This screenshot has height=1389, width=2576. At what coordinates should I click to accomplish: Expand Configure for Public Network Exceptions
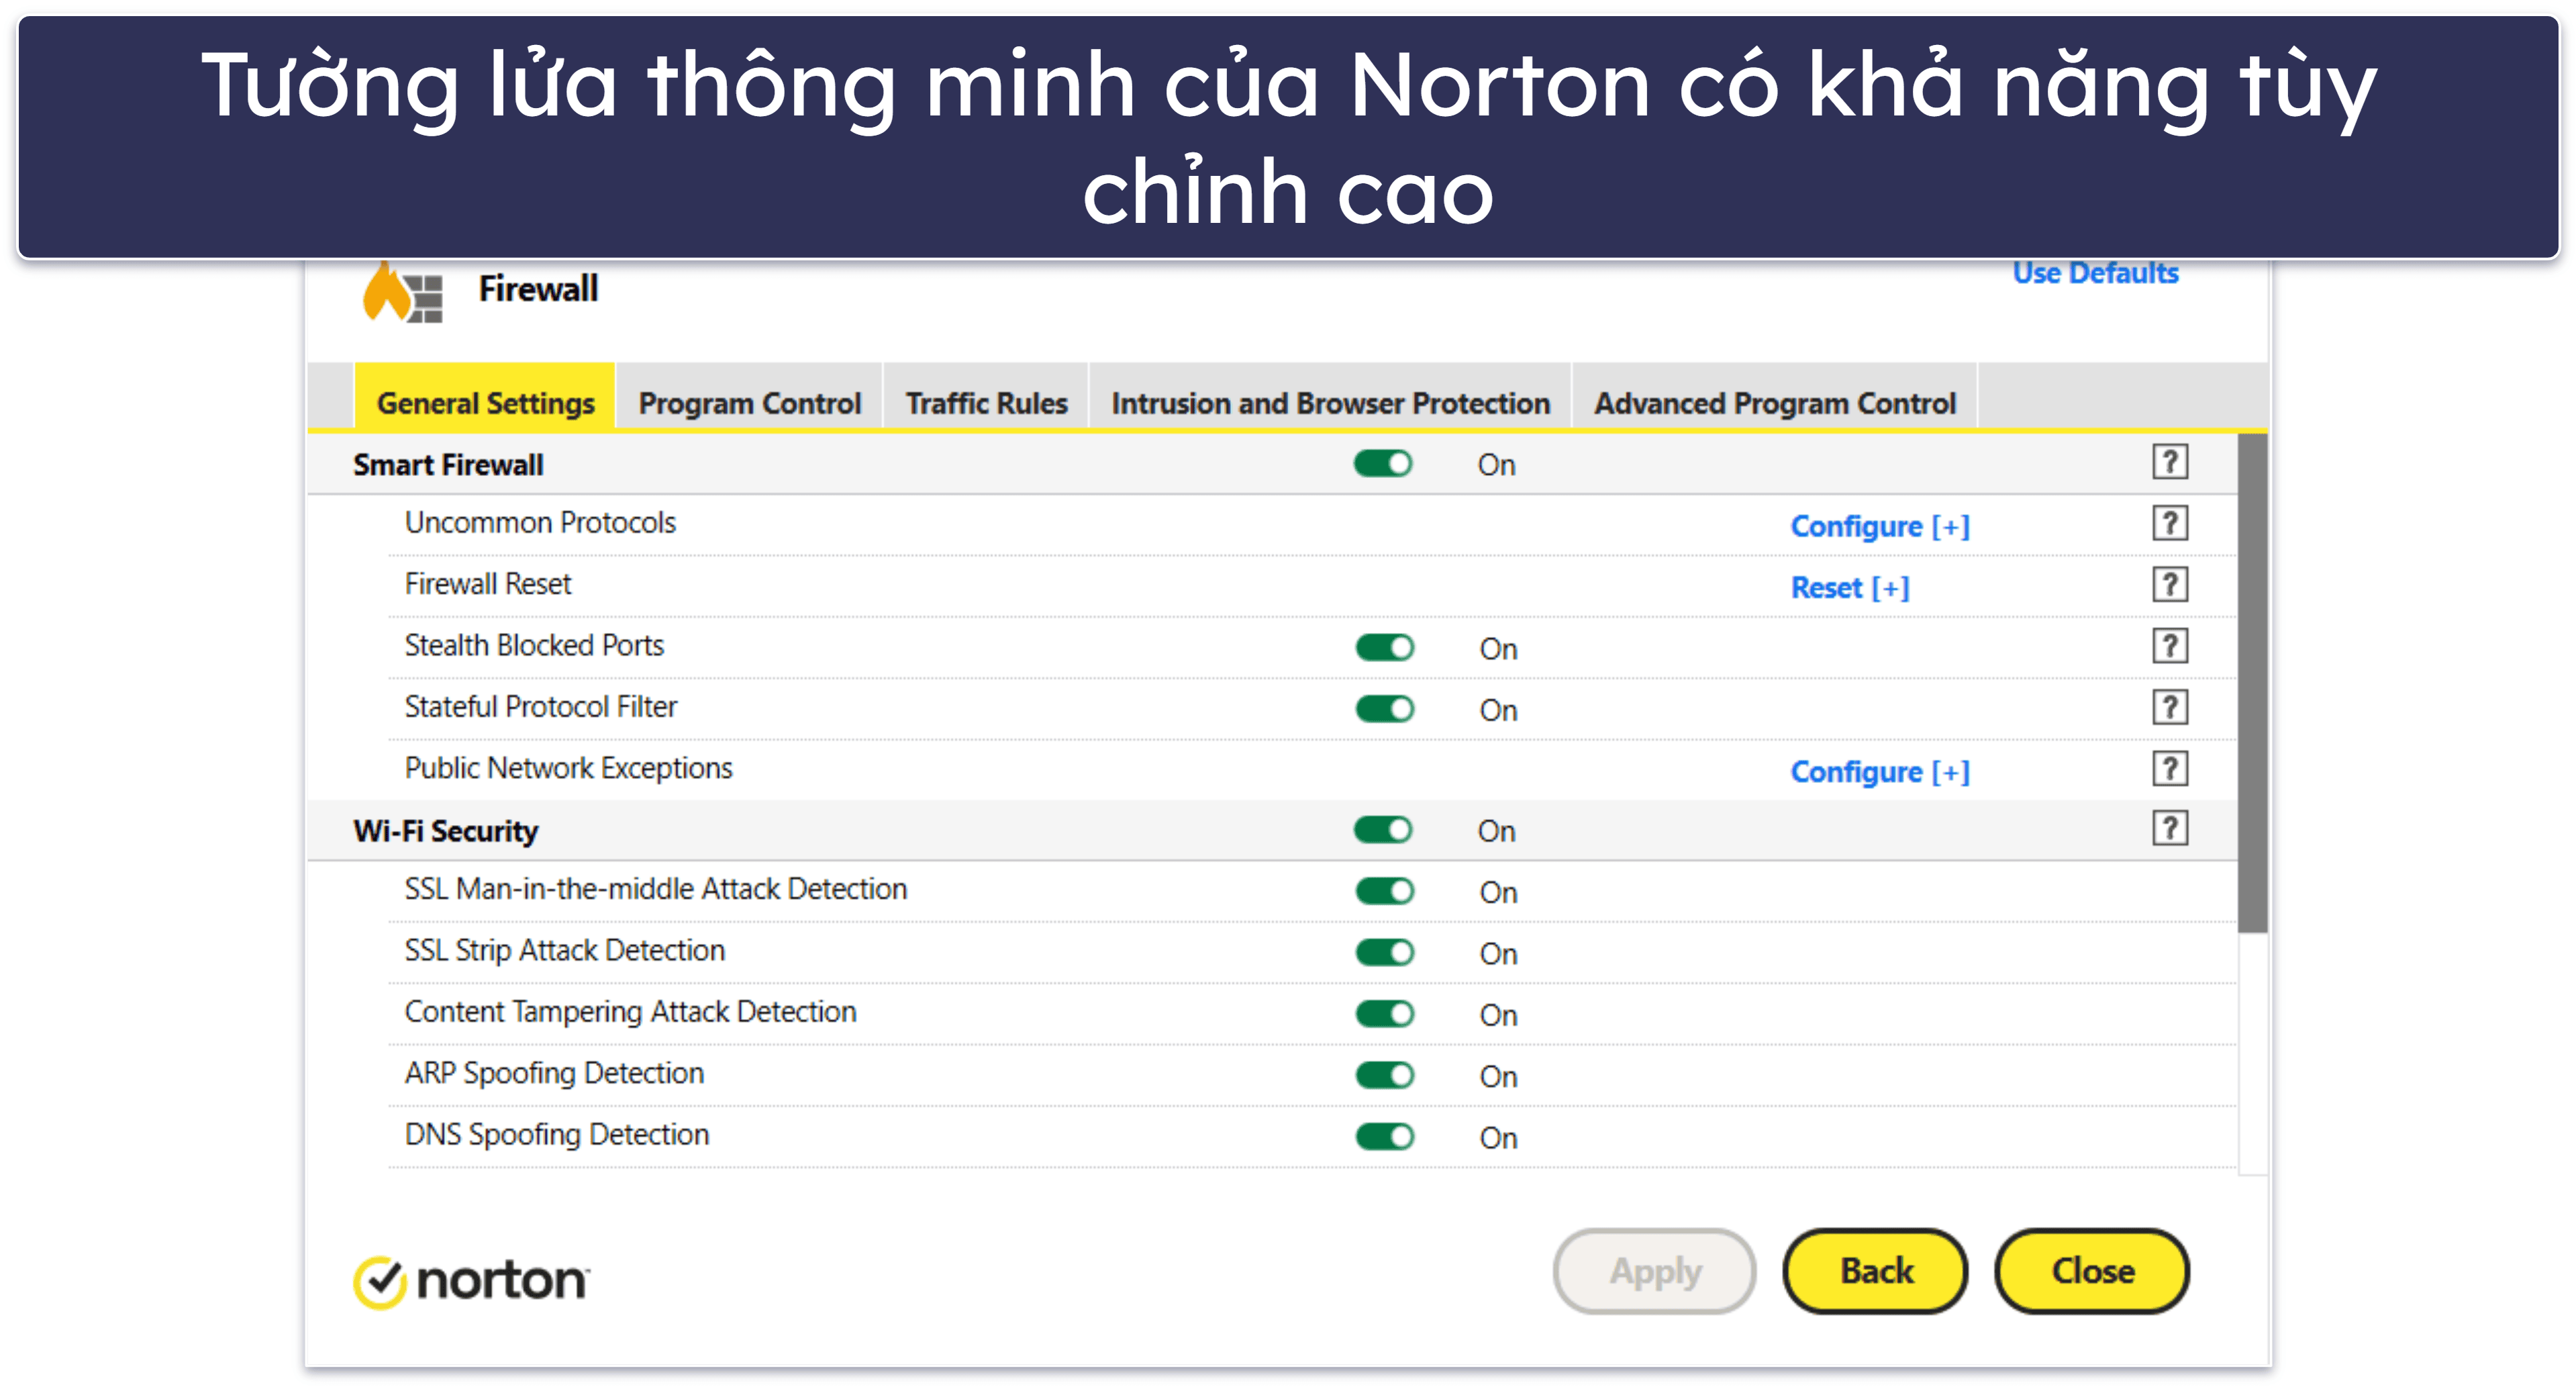(1880, 772)
